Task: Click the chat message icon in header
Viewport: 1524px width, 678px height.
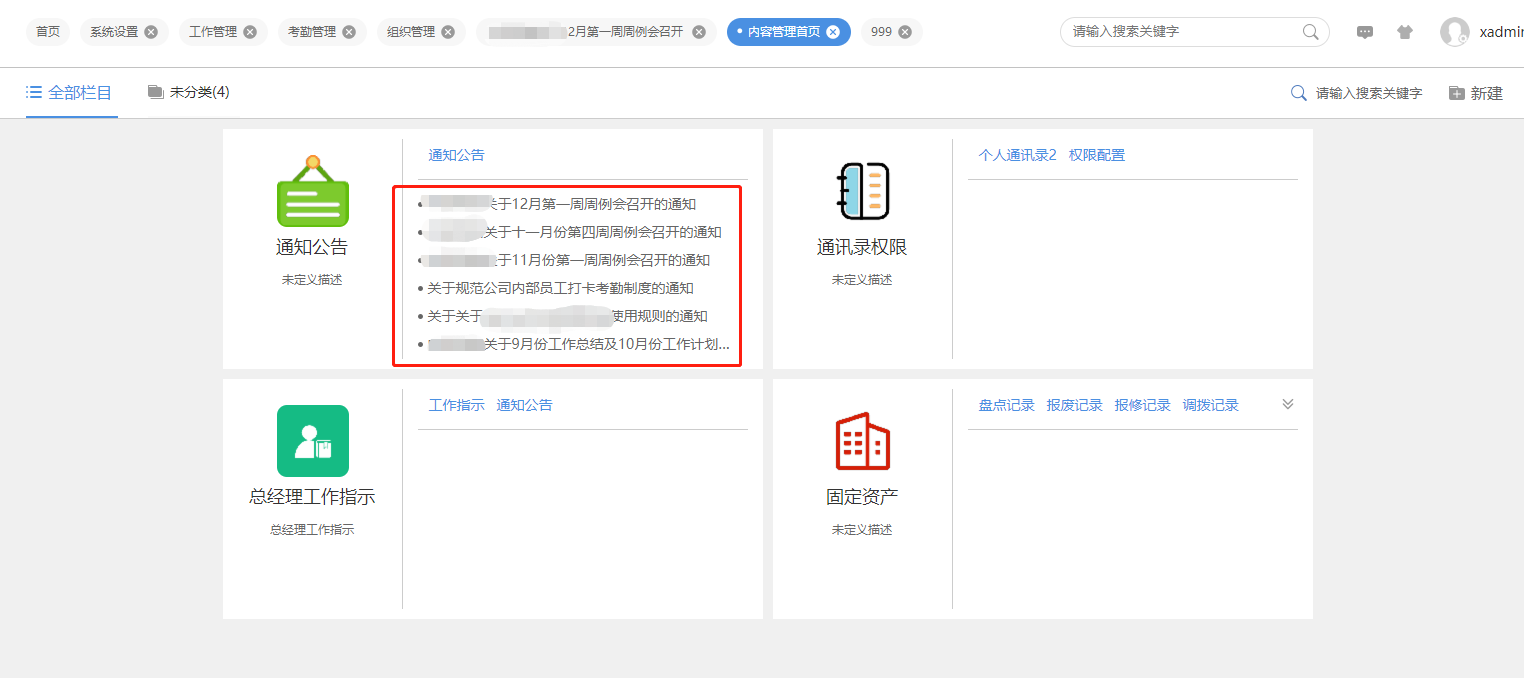Action: (1364, 32)
